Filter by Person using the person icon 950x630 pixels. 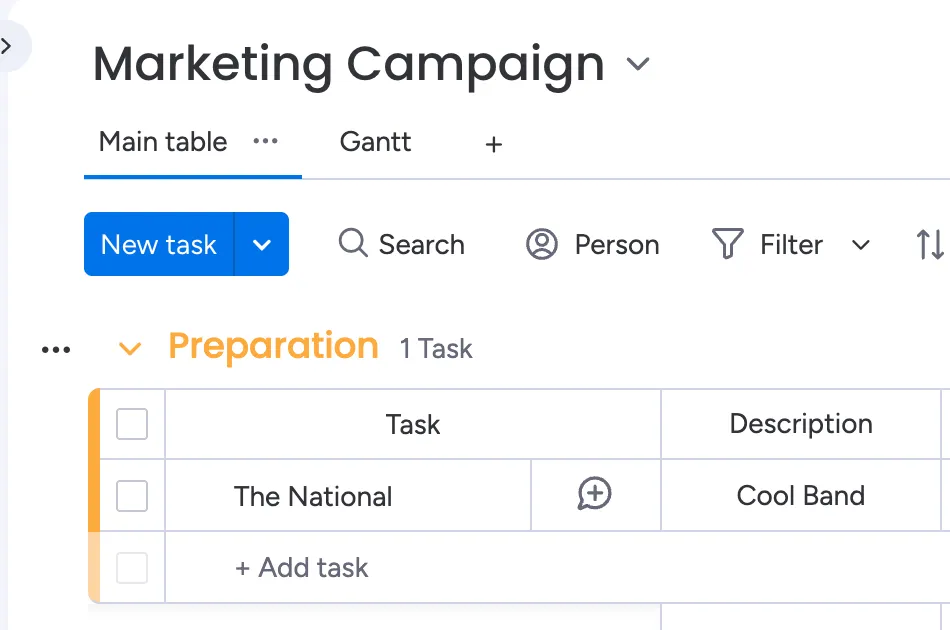542,245
